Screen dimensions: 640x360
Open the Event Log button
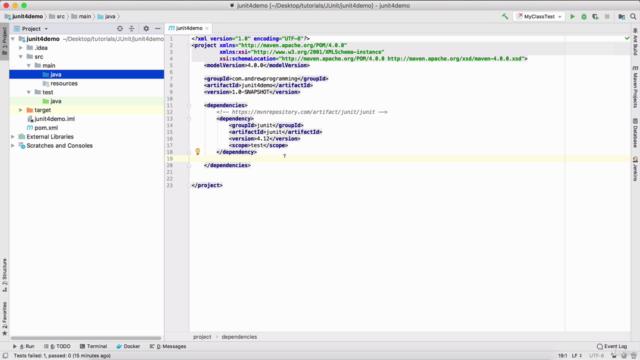[612, 346]
